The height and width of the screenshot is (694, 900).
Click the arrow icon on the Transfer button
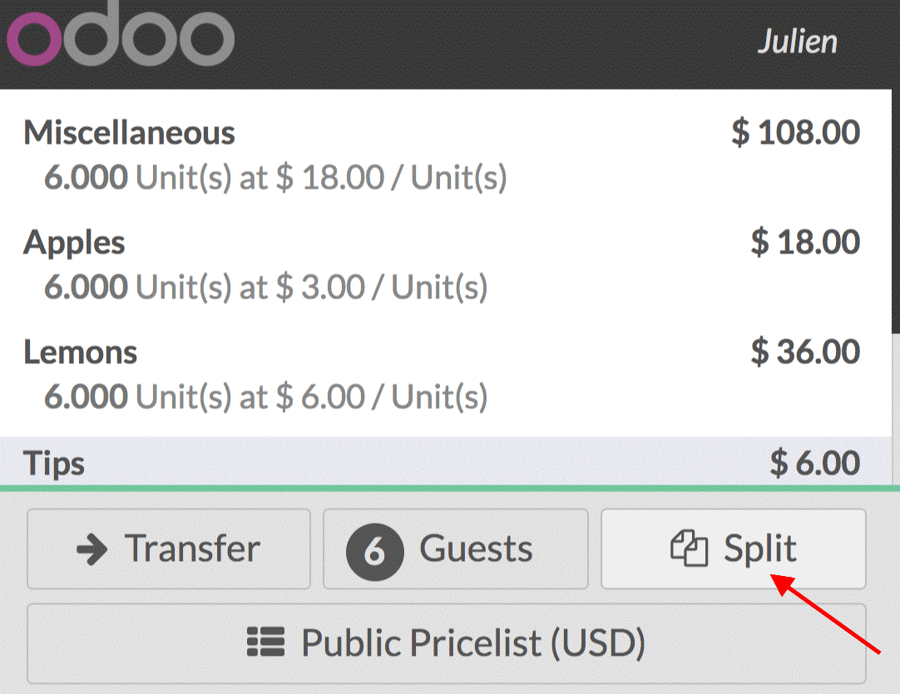(91, 548)
